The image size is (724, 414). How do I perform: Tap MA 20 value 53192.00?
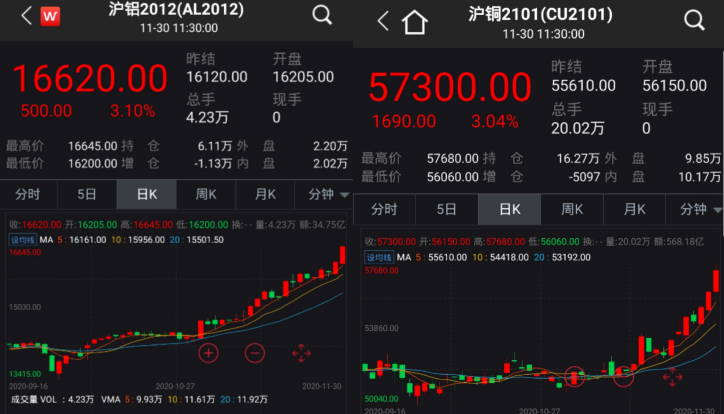coord(571,258)
